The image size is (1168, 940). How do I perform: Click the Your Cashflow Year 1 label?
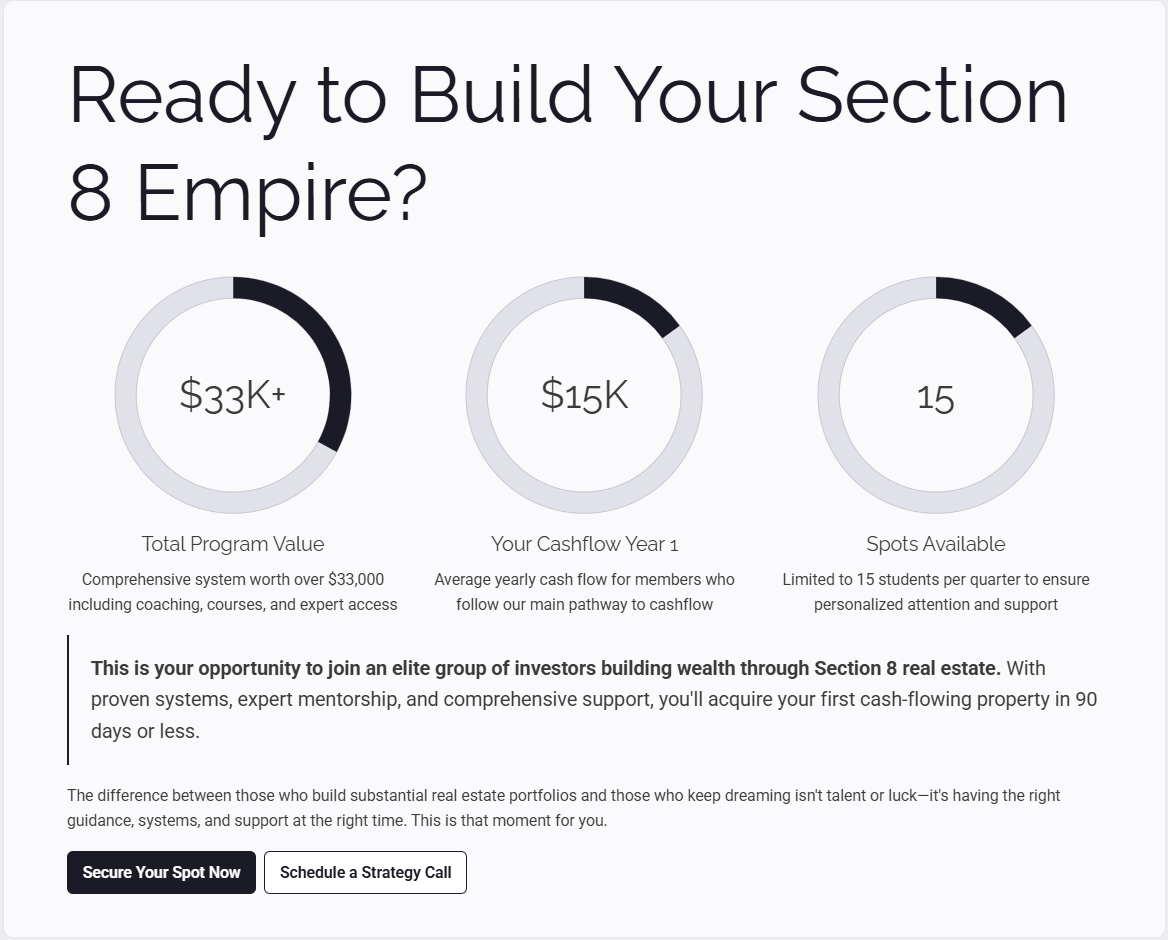point(584,544)
